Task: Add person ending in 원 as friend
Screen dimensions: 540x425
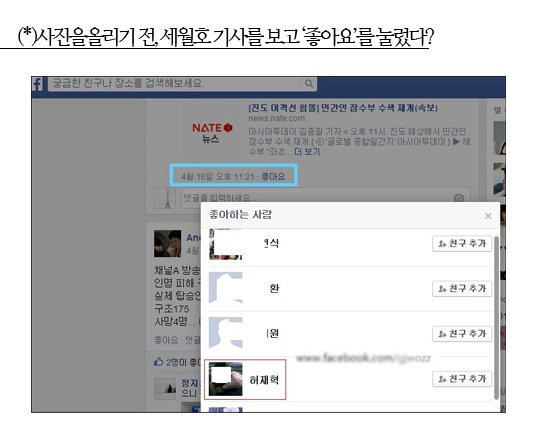Action: [x=462, y=334]
